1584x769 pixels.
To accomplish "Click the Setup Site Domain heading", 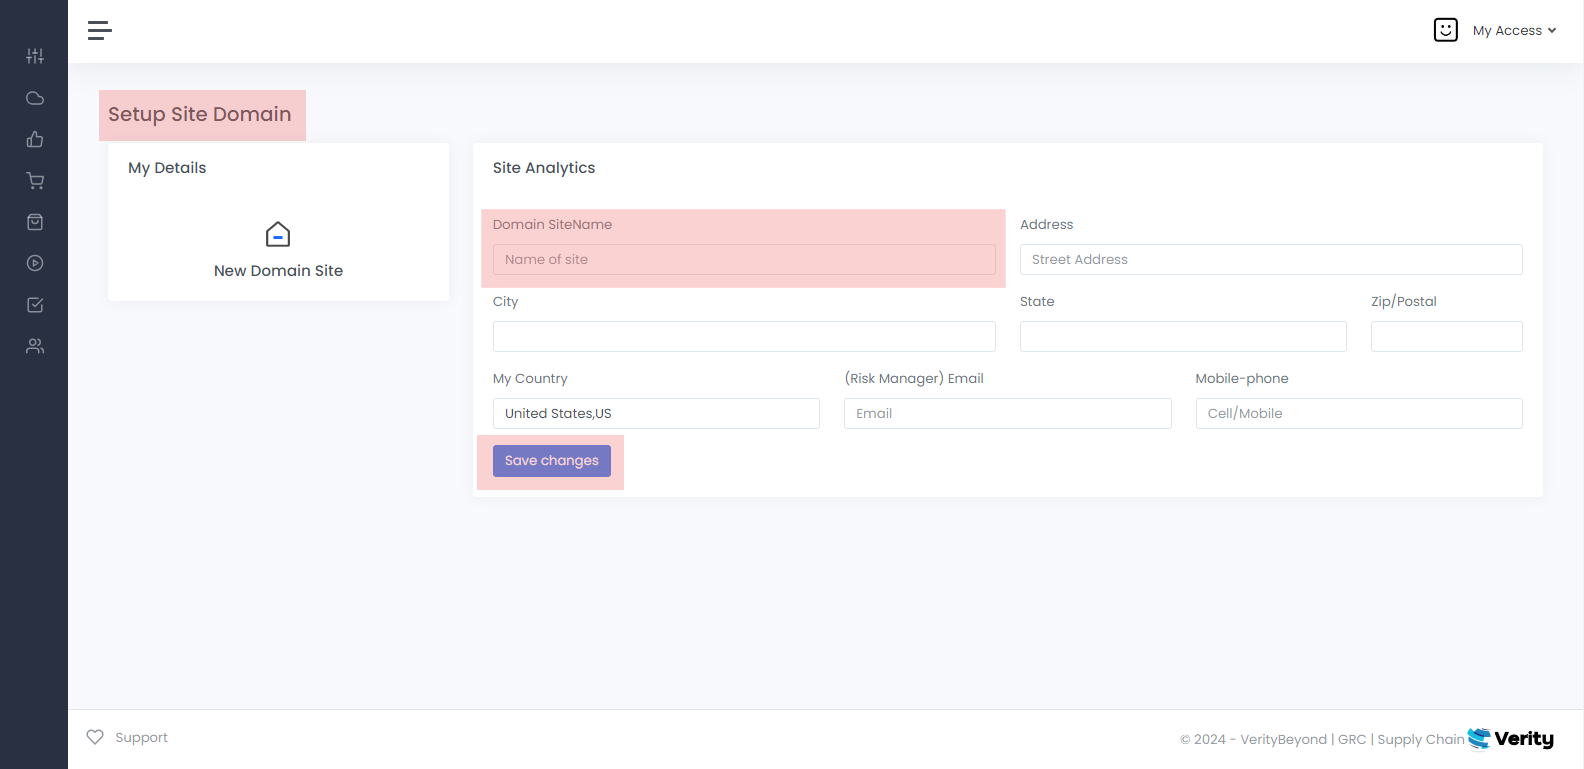I will click(200, 114).
